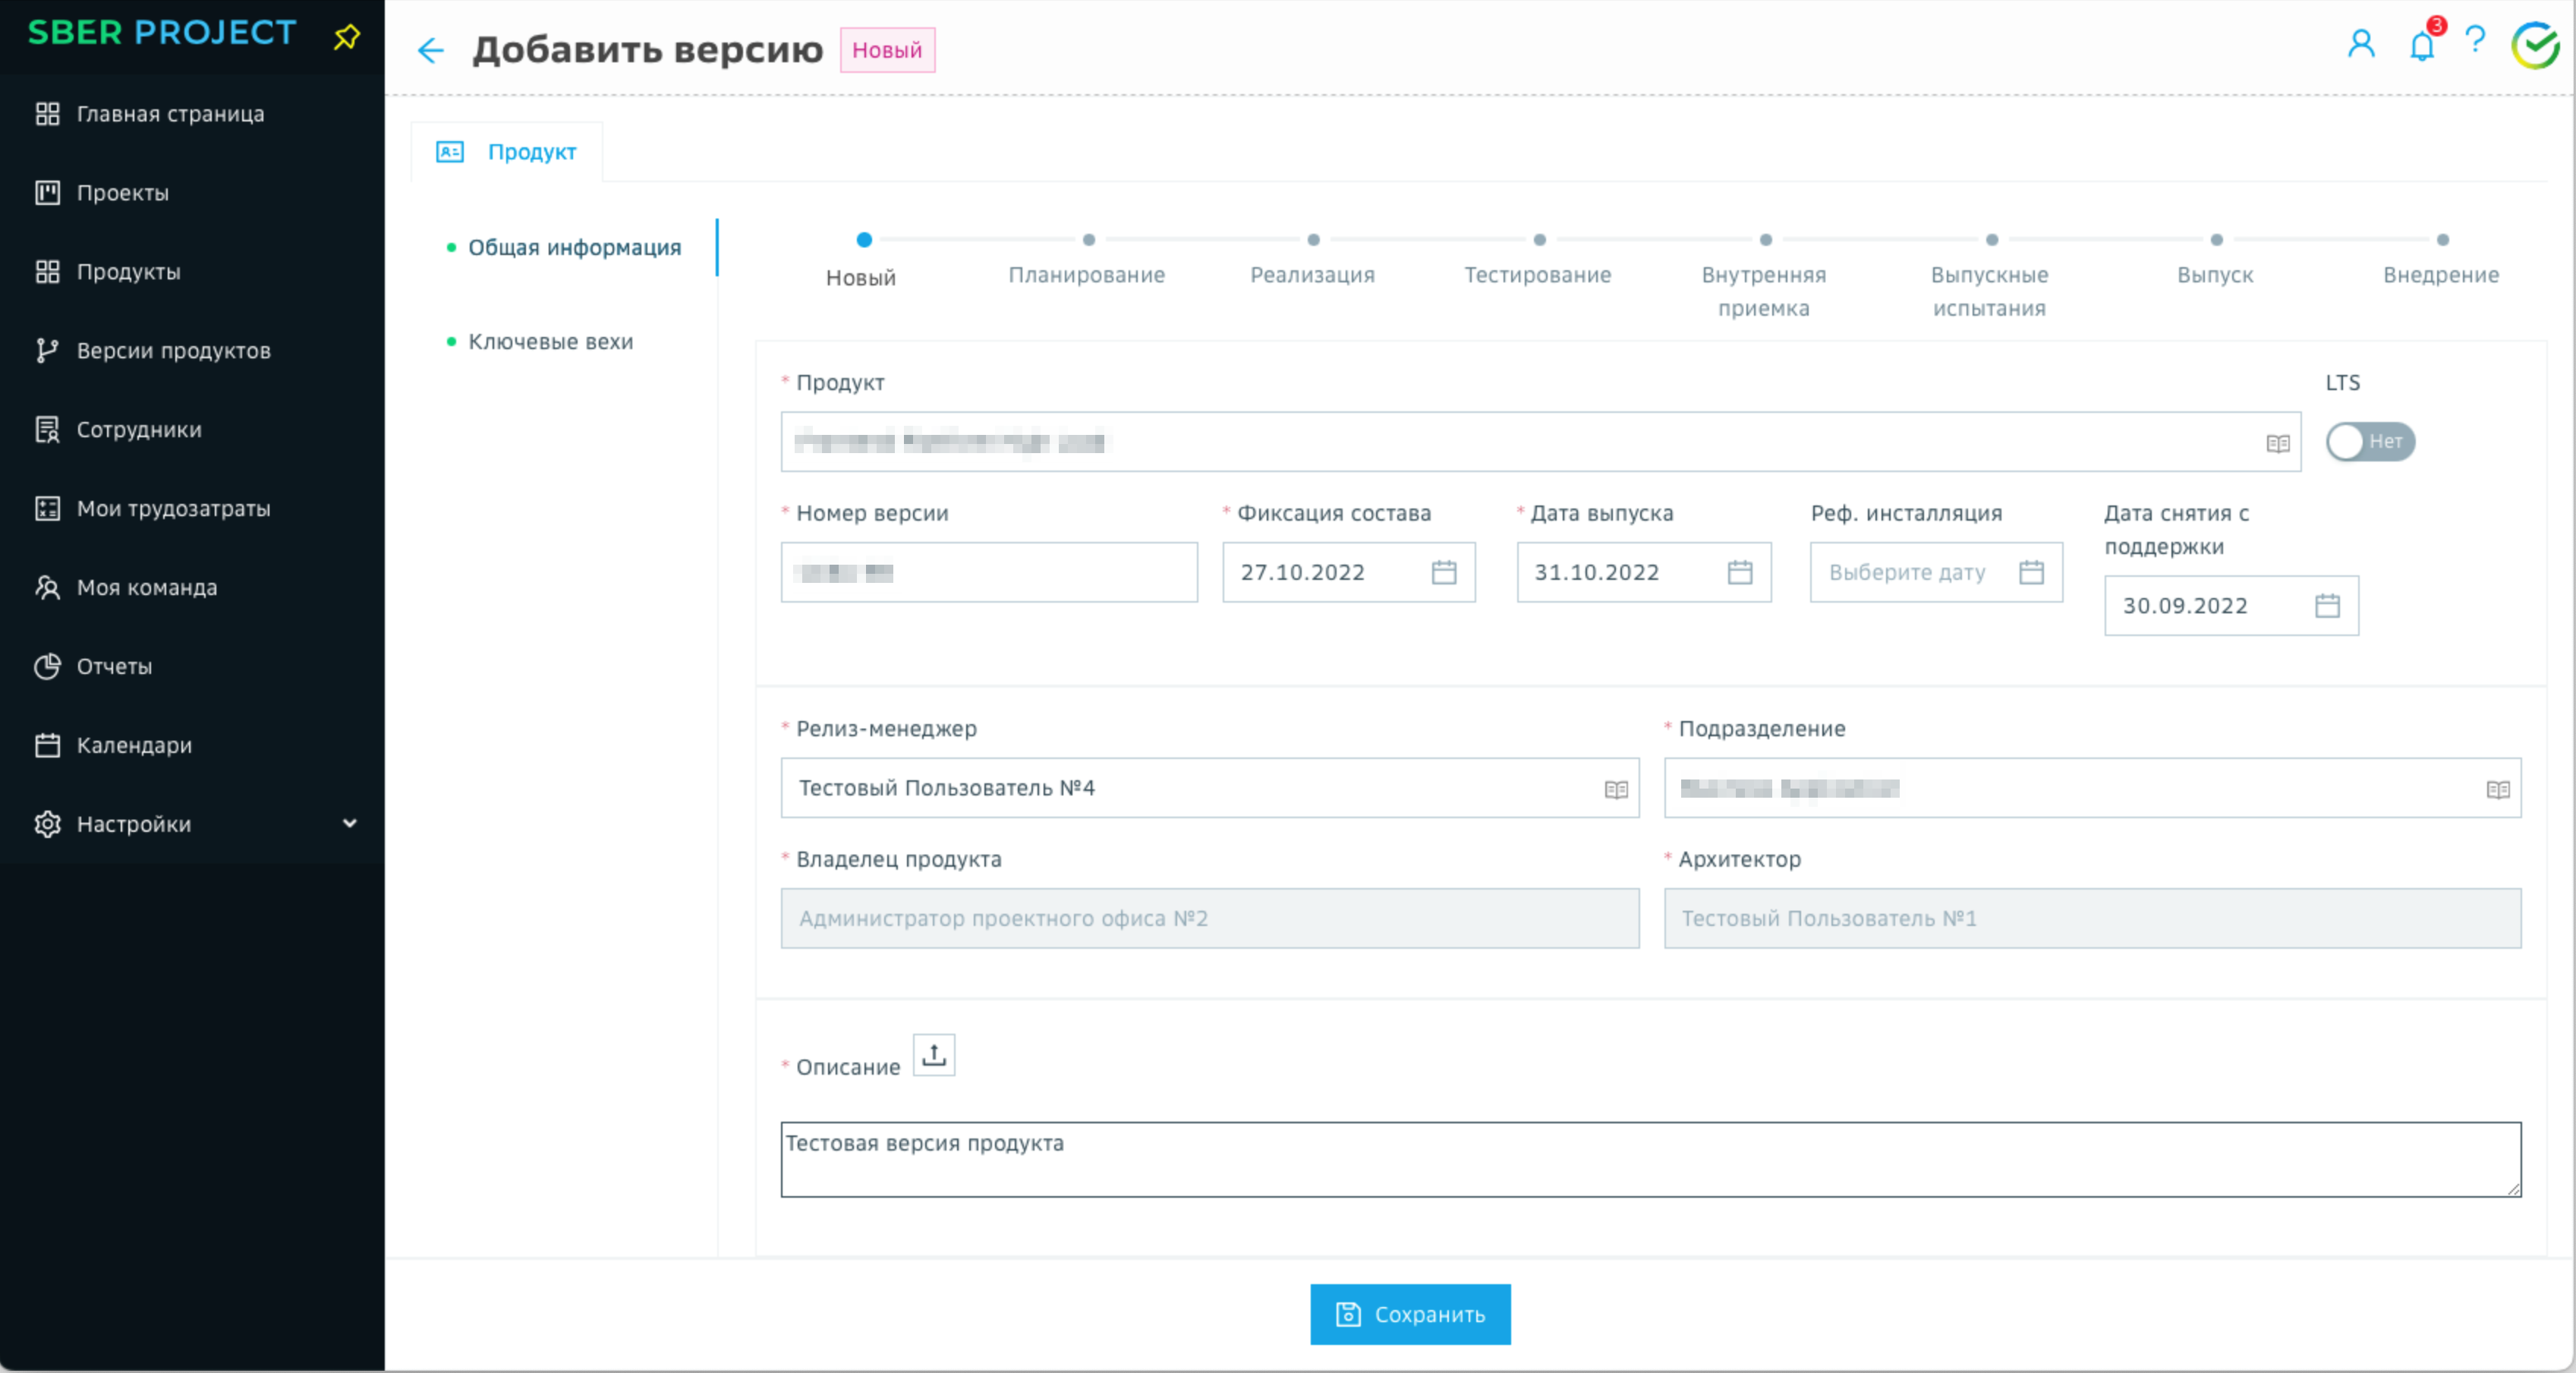Click the user profile icon in header

pos(2361,44)
